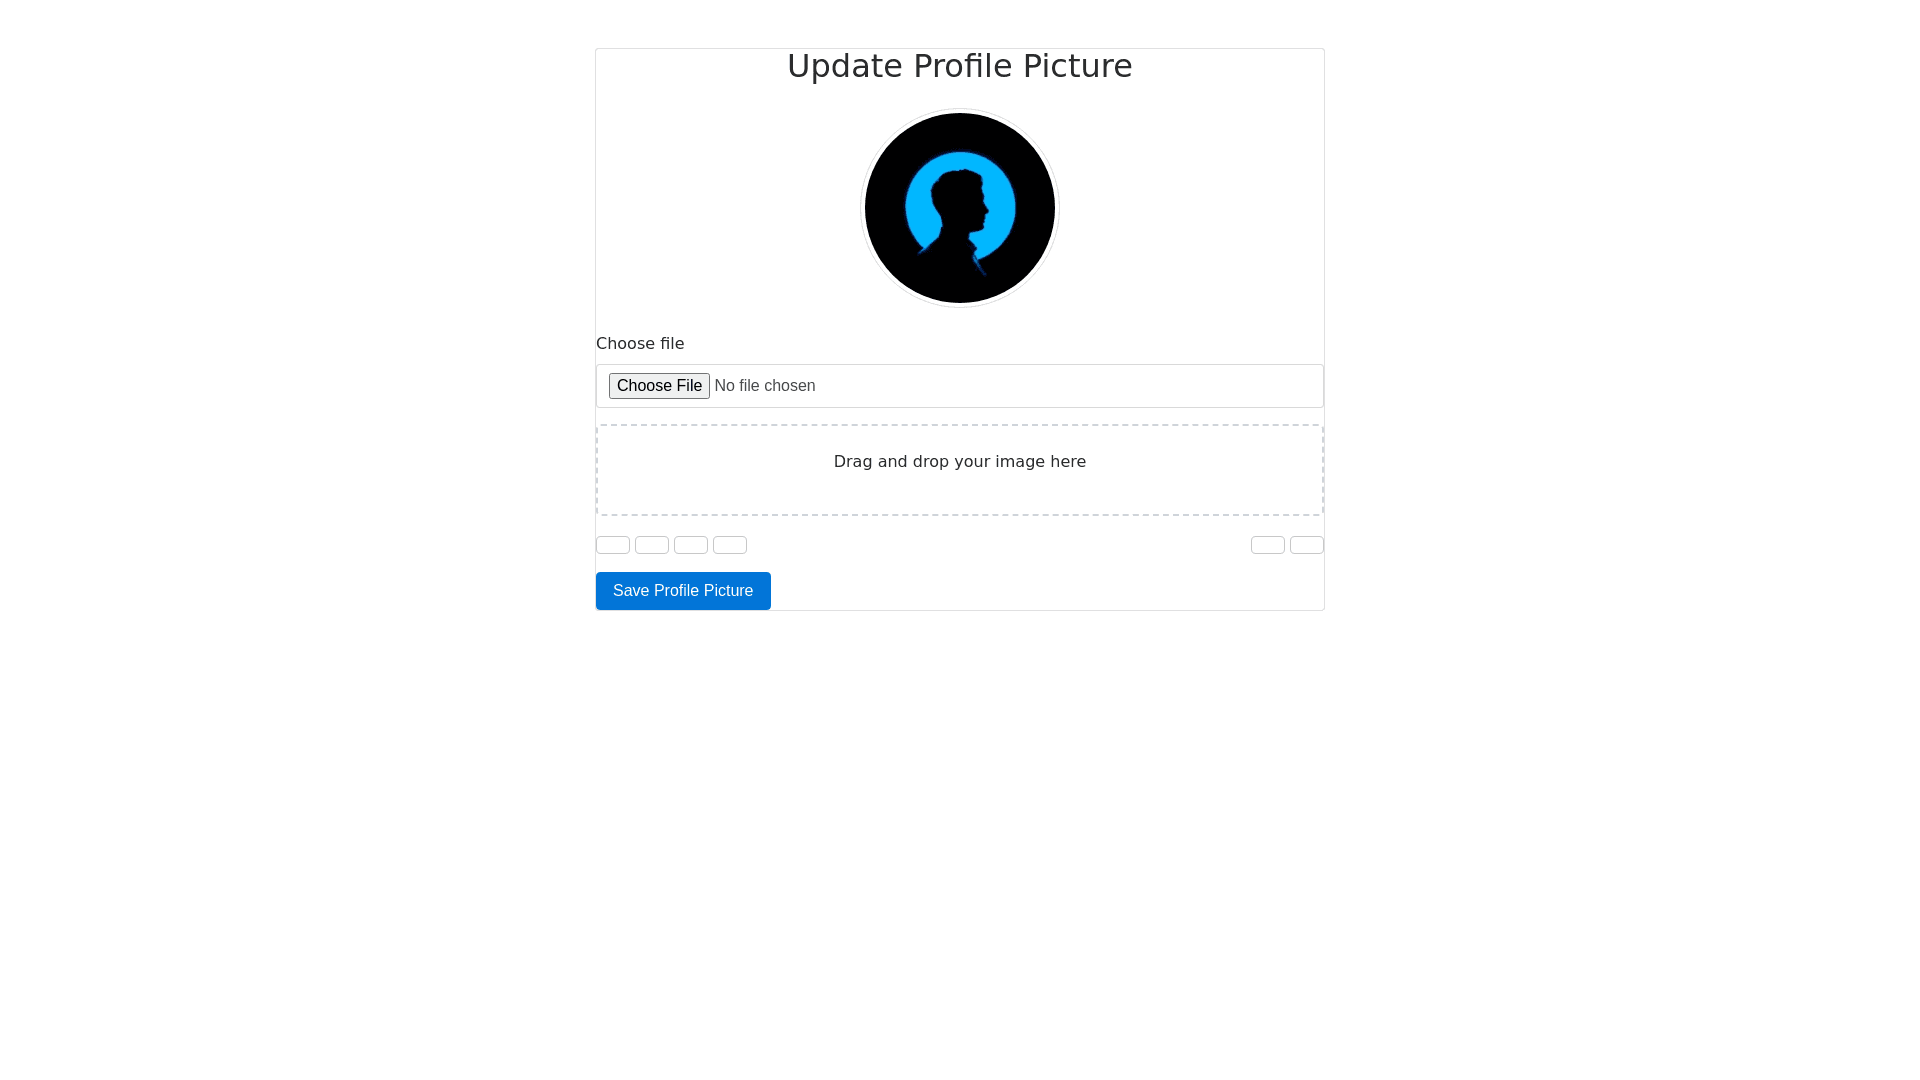Viewport: 1920px width, 1080px height.
Task: Open the Choose File browse button
Action: coord(659,386)
